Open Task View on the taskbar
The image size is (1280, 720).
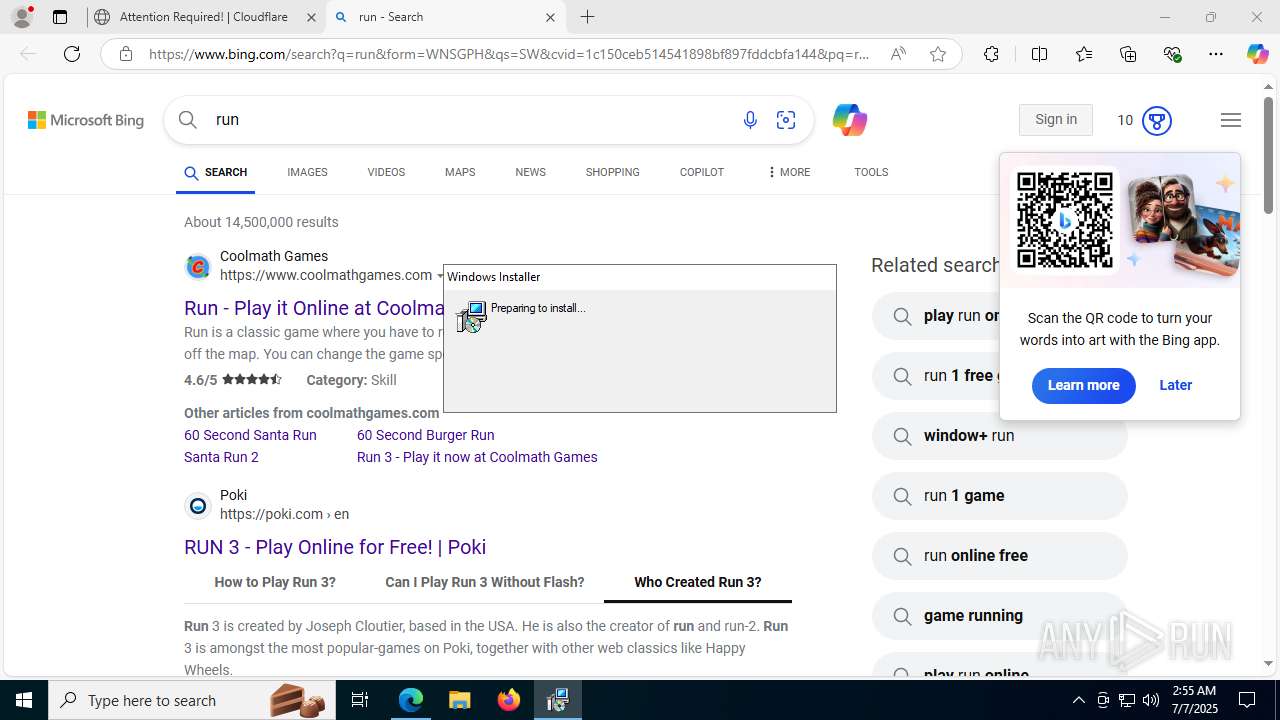click(x=360, y=700)
